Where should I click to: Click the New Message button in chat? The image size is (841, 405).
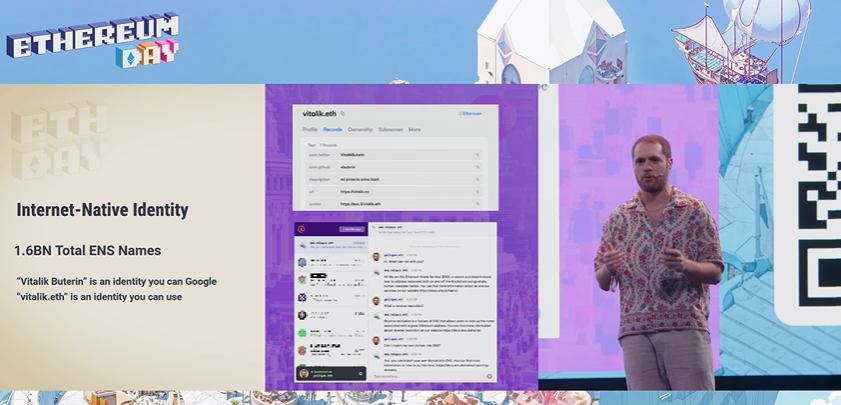pyautogui.click(x=351, y=230)
